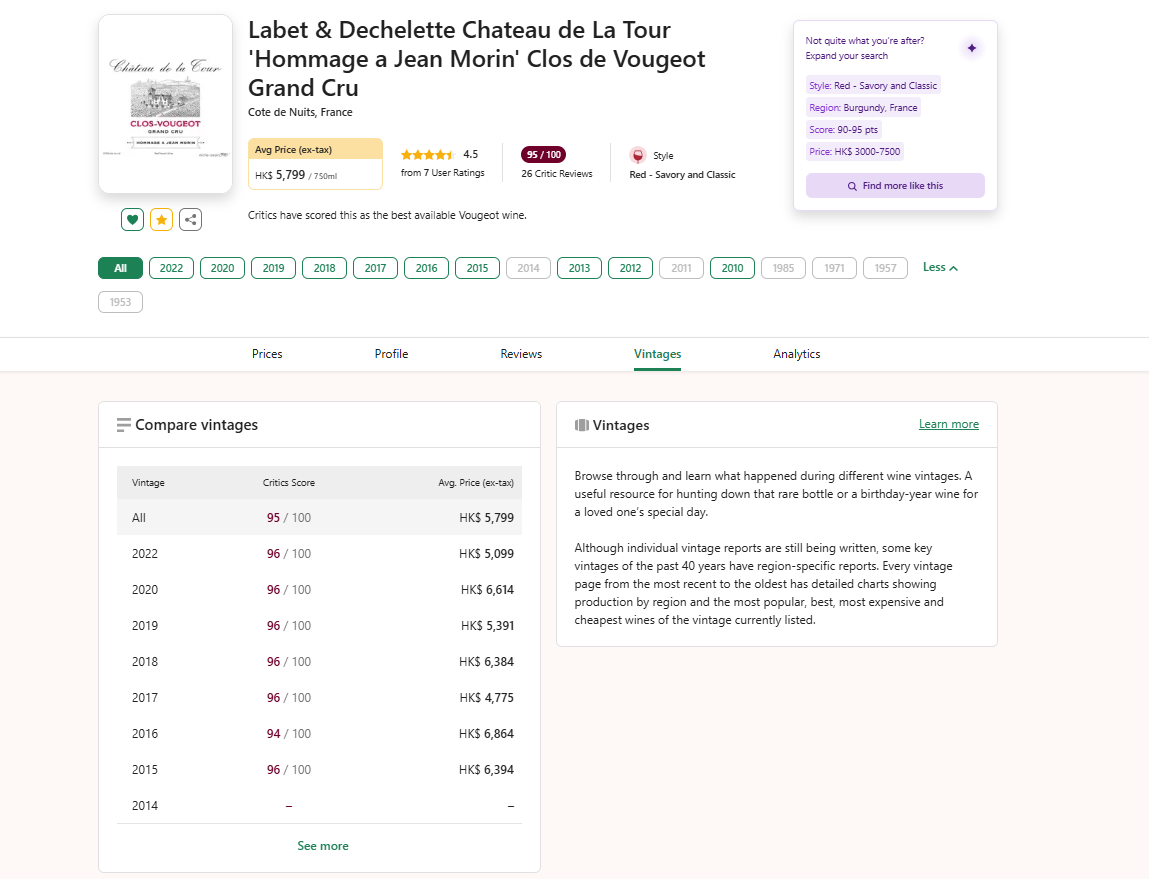Select the 2010 vintage pill
Image resolution: width=1149 pixels, height=879 pixels.
pos(732,268)
